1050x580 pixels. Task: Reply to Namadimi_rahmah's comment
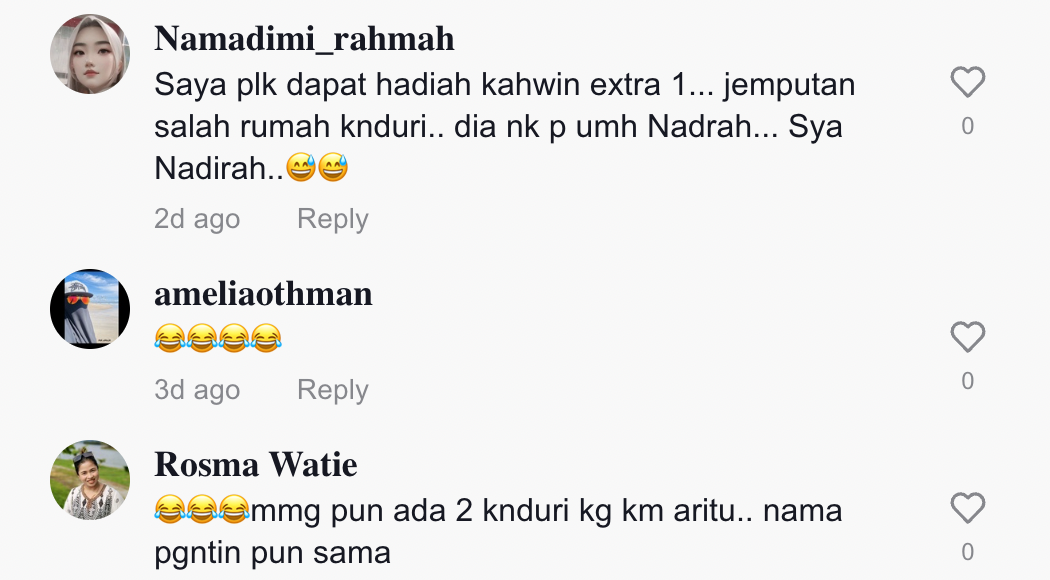click(333, 219)
